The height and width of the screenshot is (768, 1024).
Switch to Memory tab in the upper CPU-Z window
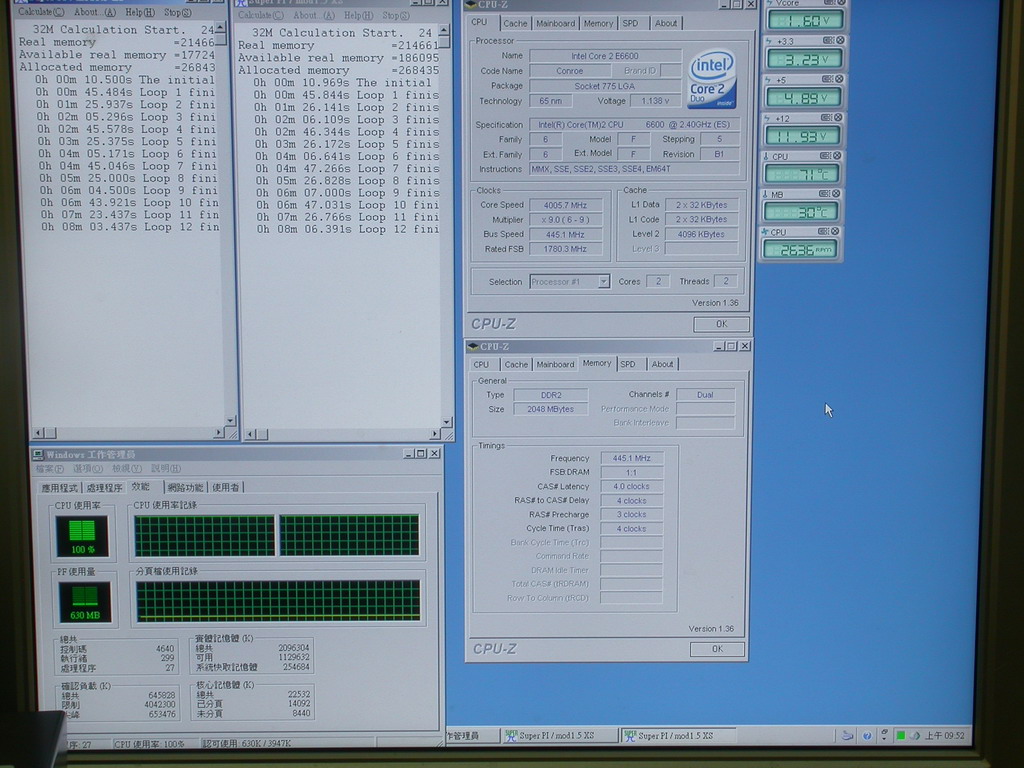point(598,24)
